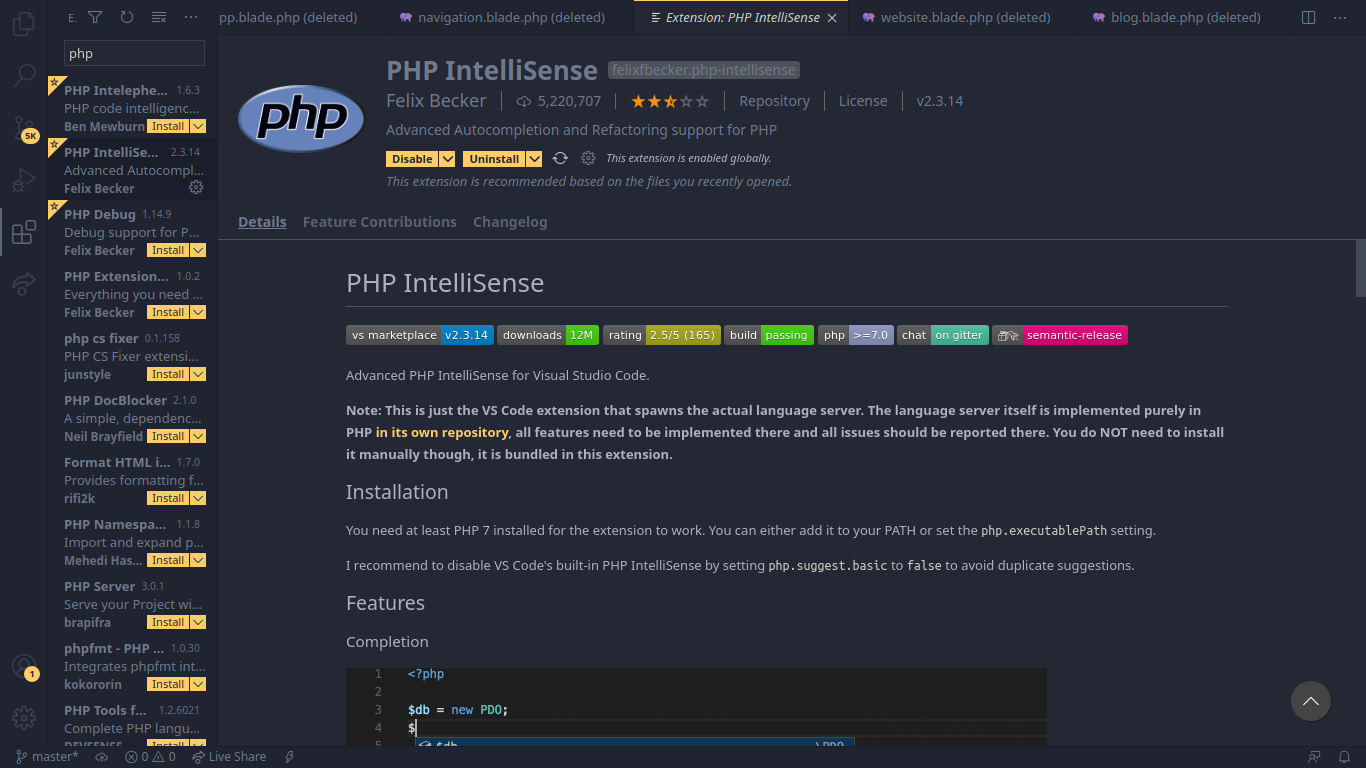
Task: Install the PHP Debug extension
Action: [168, 250]
